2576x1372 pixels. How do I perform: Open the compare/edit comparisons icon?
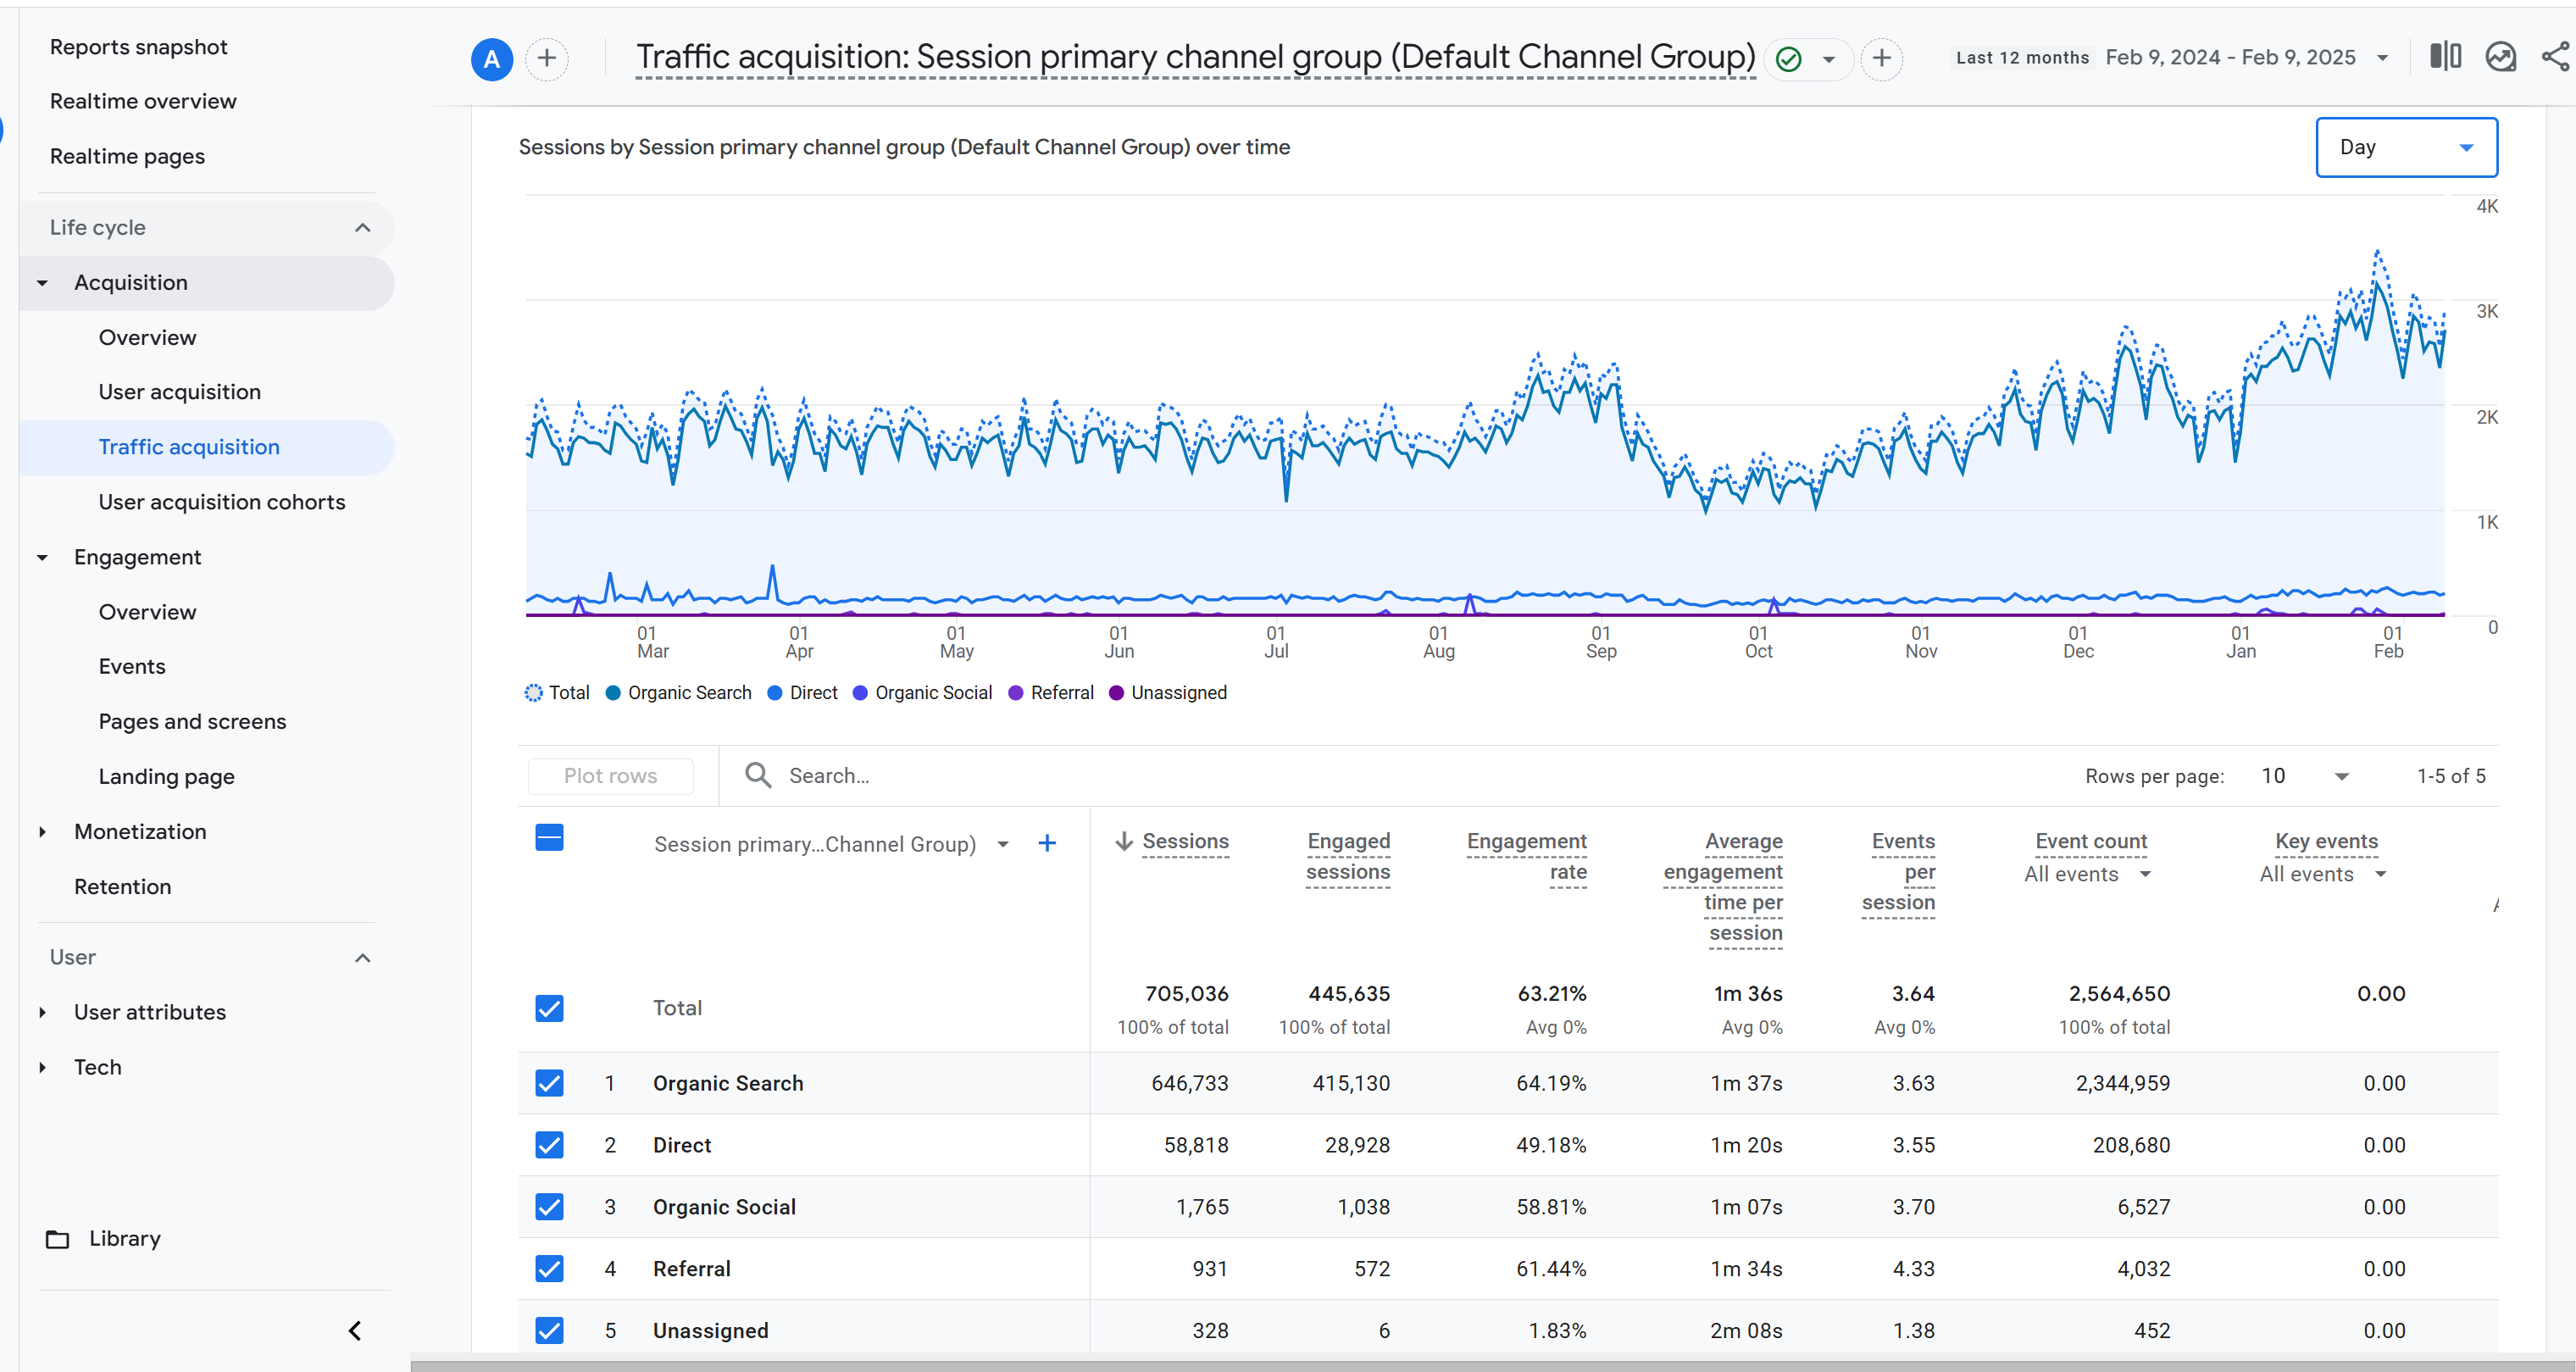[2446, 57]
